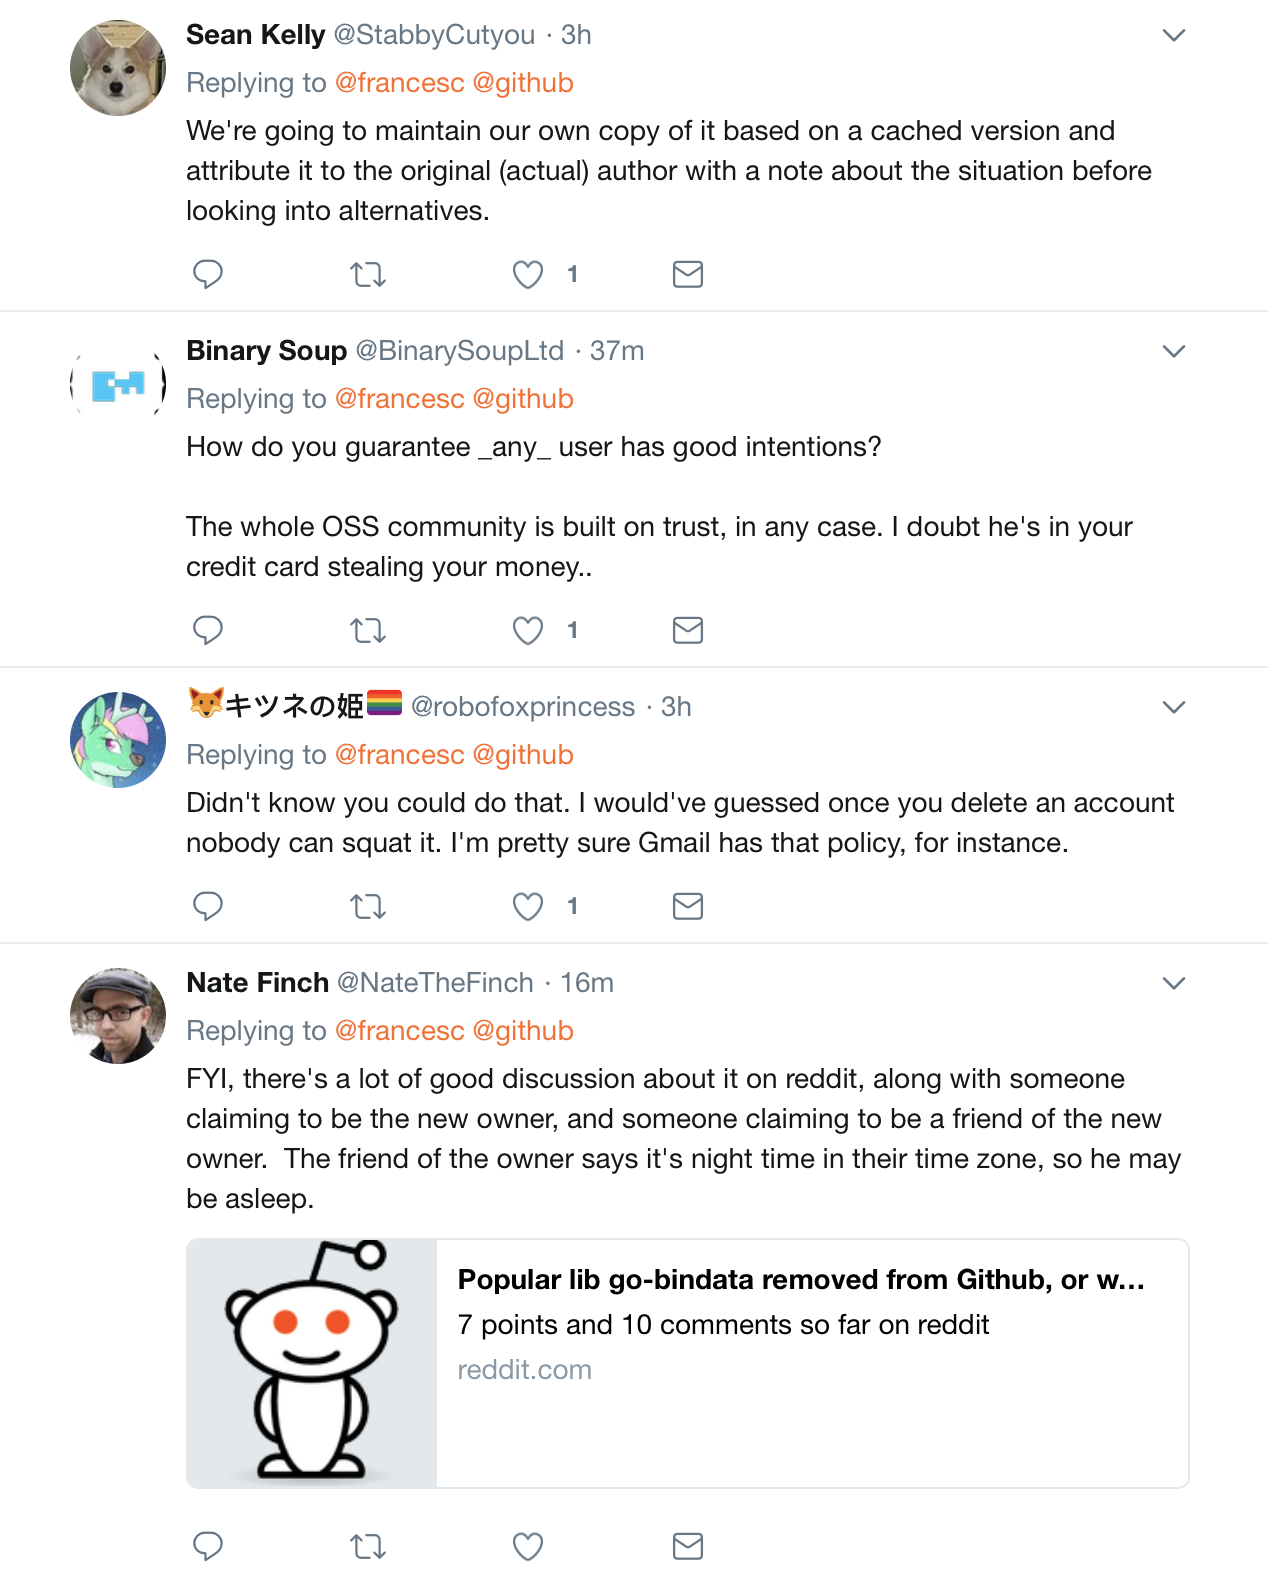
Task: Share robofoxprincess's tweet by direct message
Action: pos(688,906)
